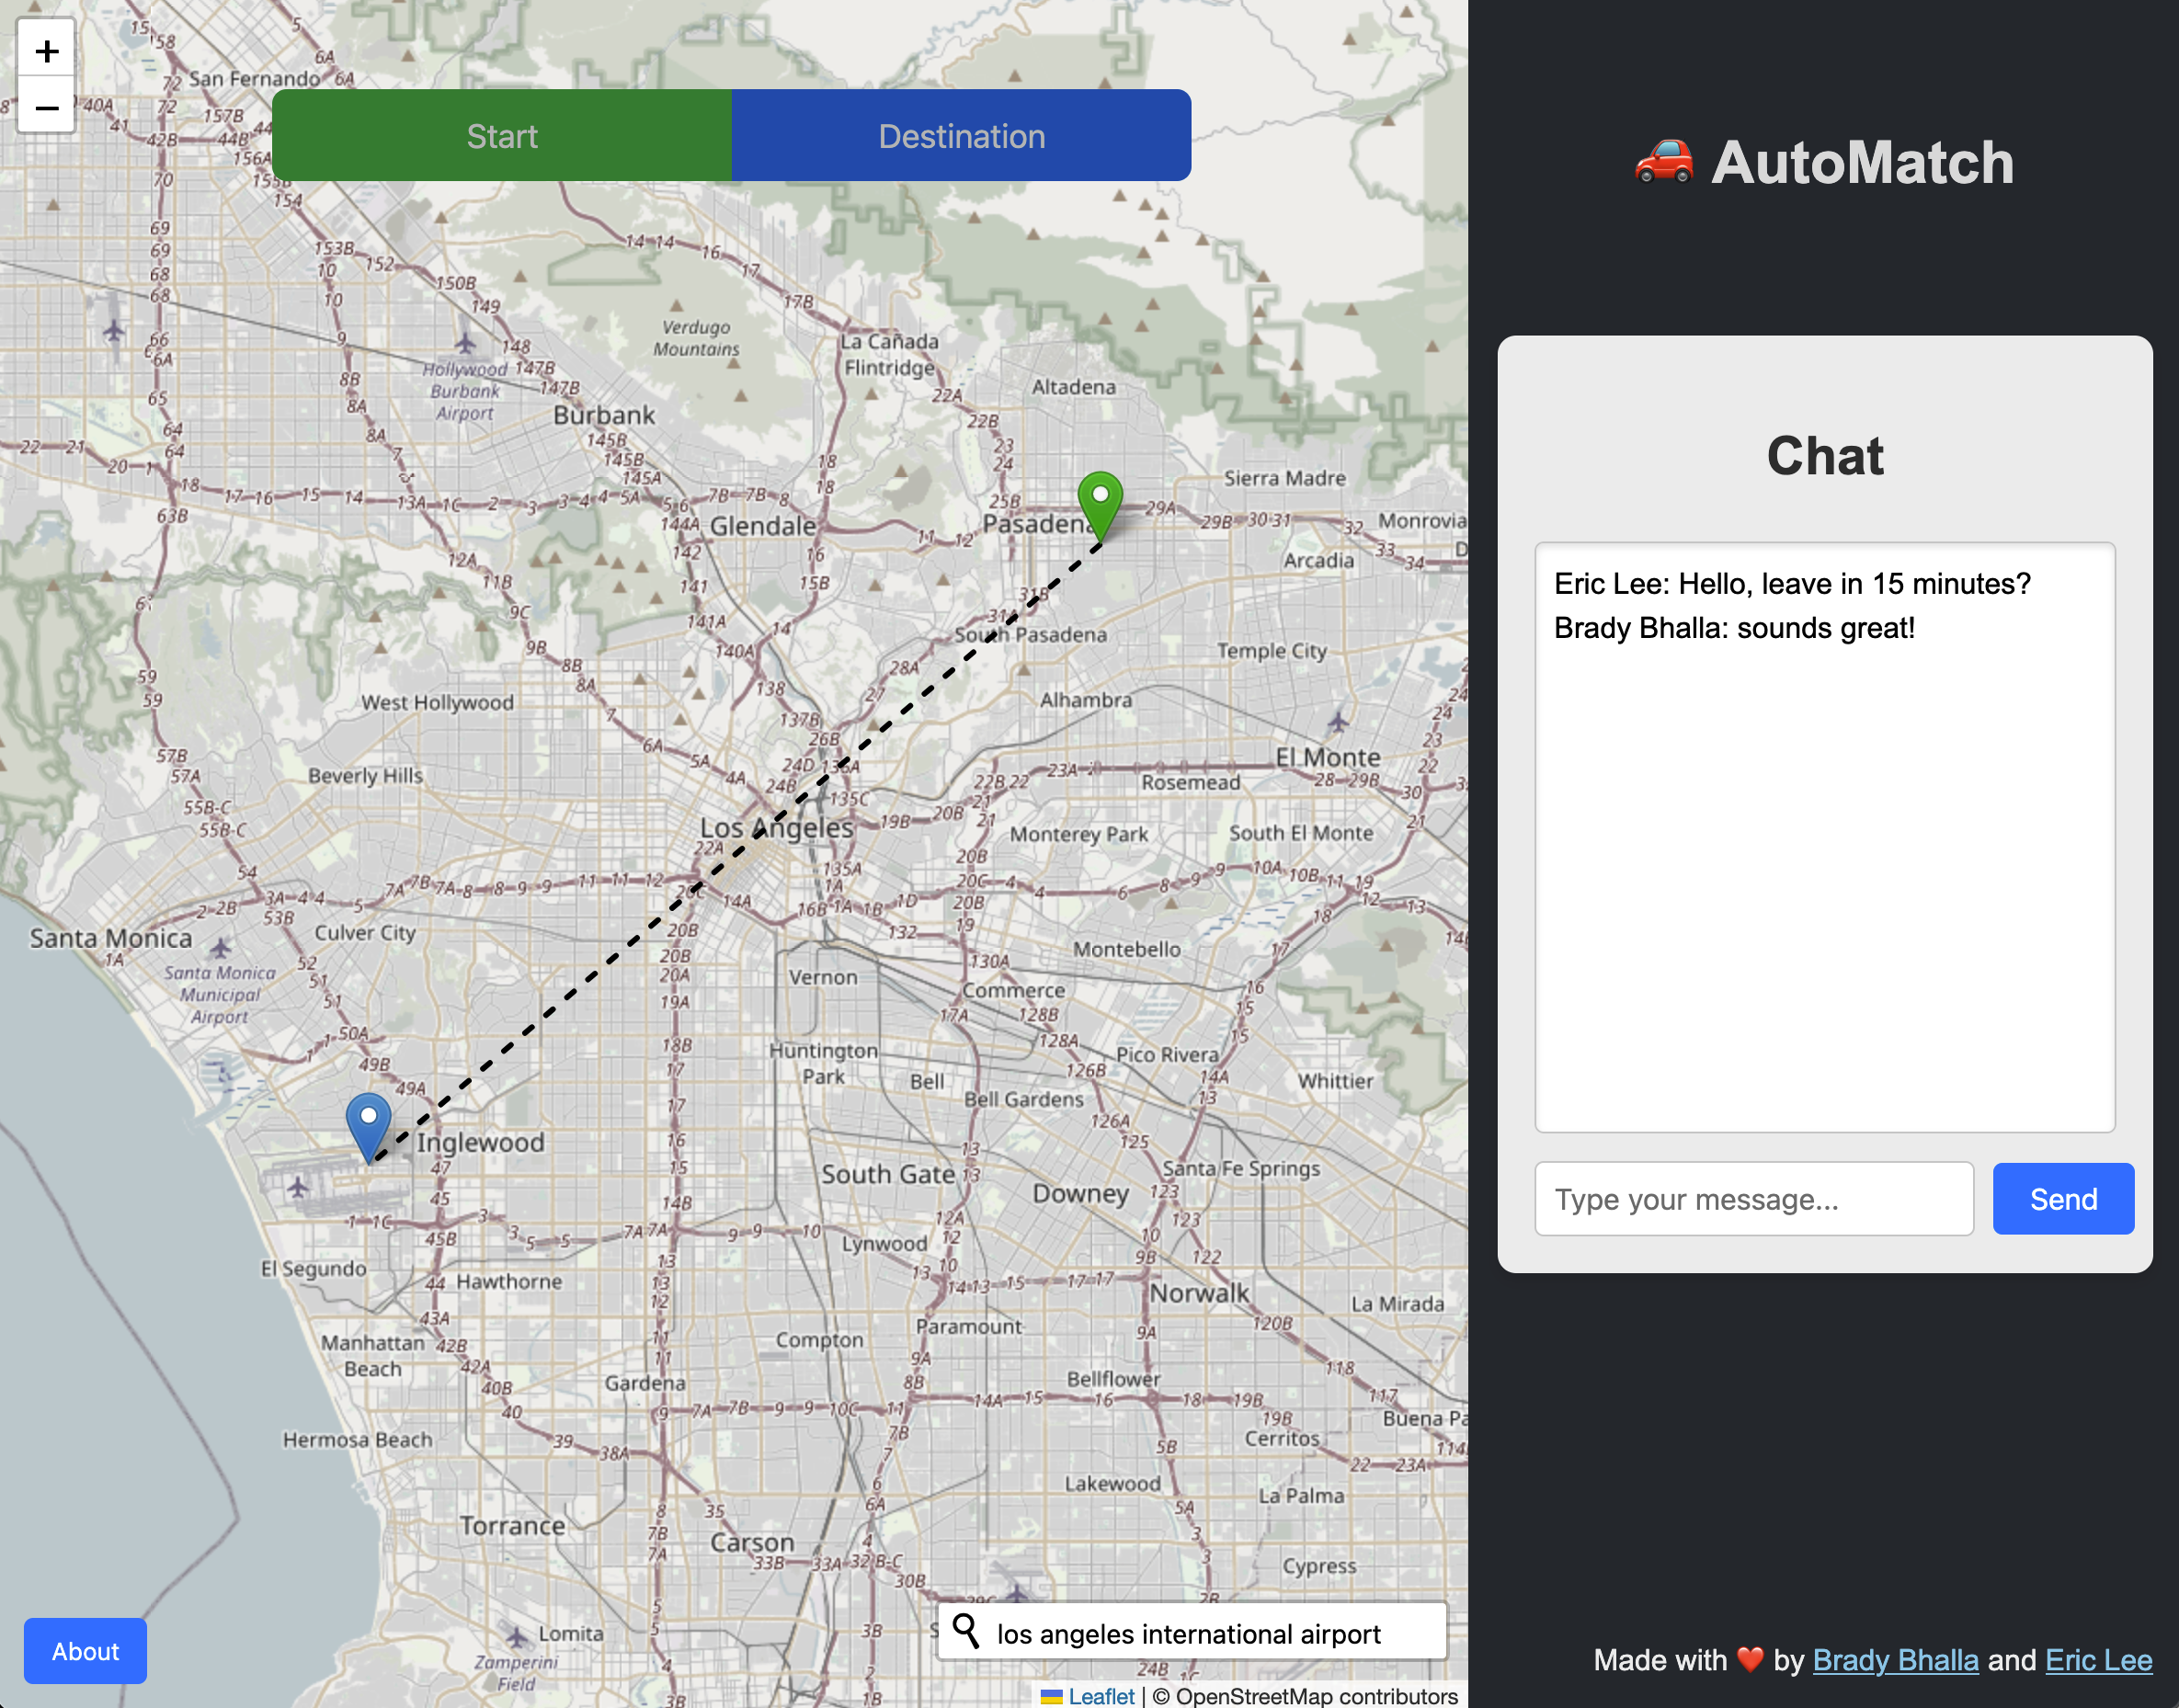Image resolution: width=2179 pixels, height=1708 pixels.
Task: Select the blue Destination mode button
Action: coord(961,136)
